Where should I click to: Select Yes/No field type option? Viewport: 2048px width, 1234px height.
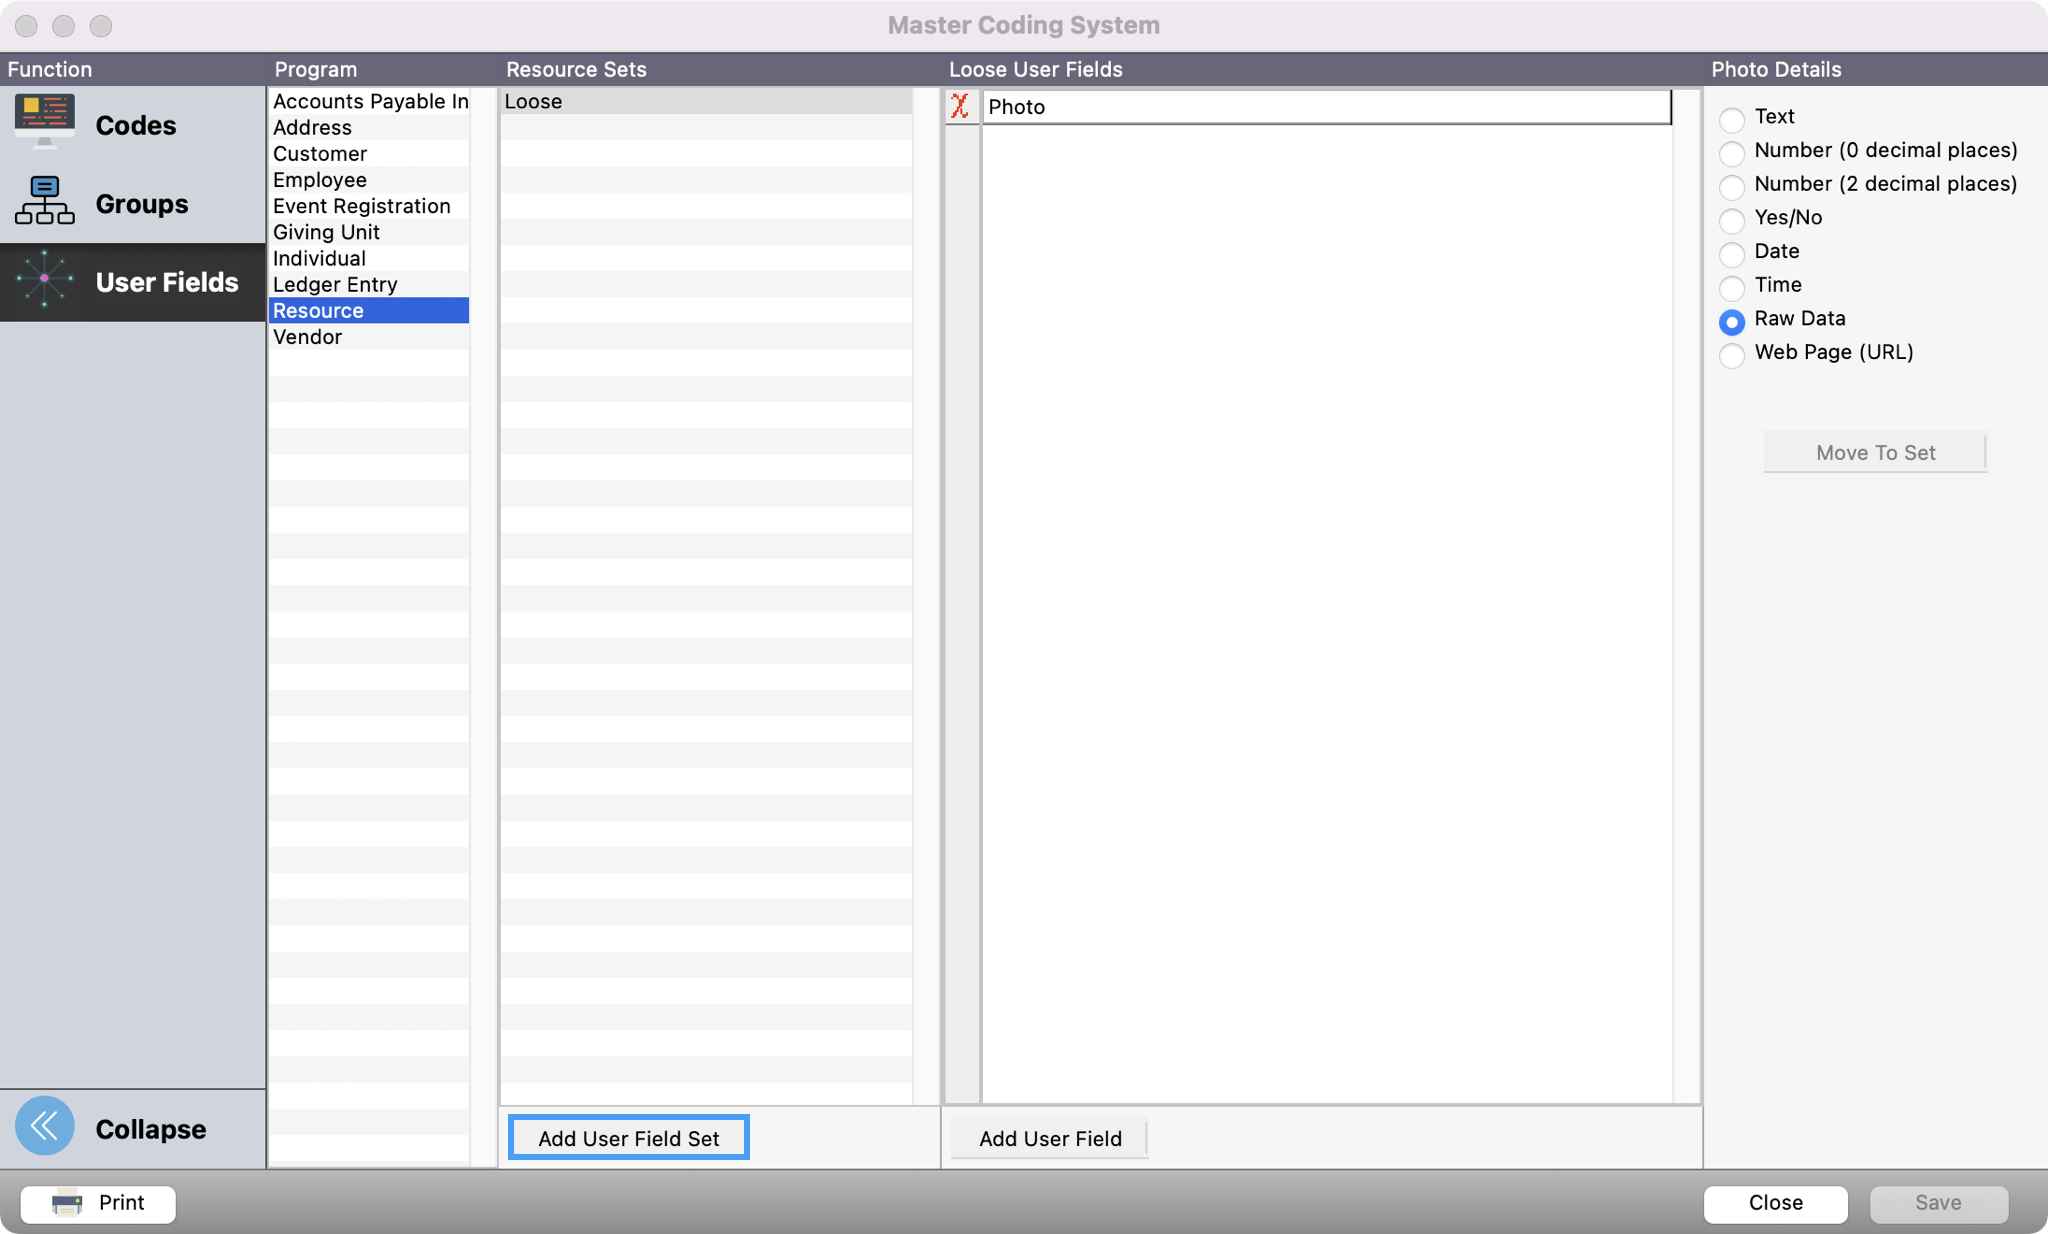(x=1732, y=220)
